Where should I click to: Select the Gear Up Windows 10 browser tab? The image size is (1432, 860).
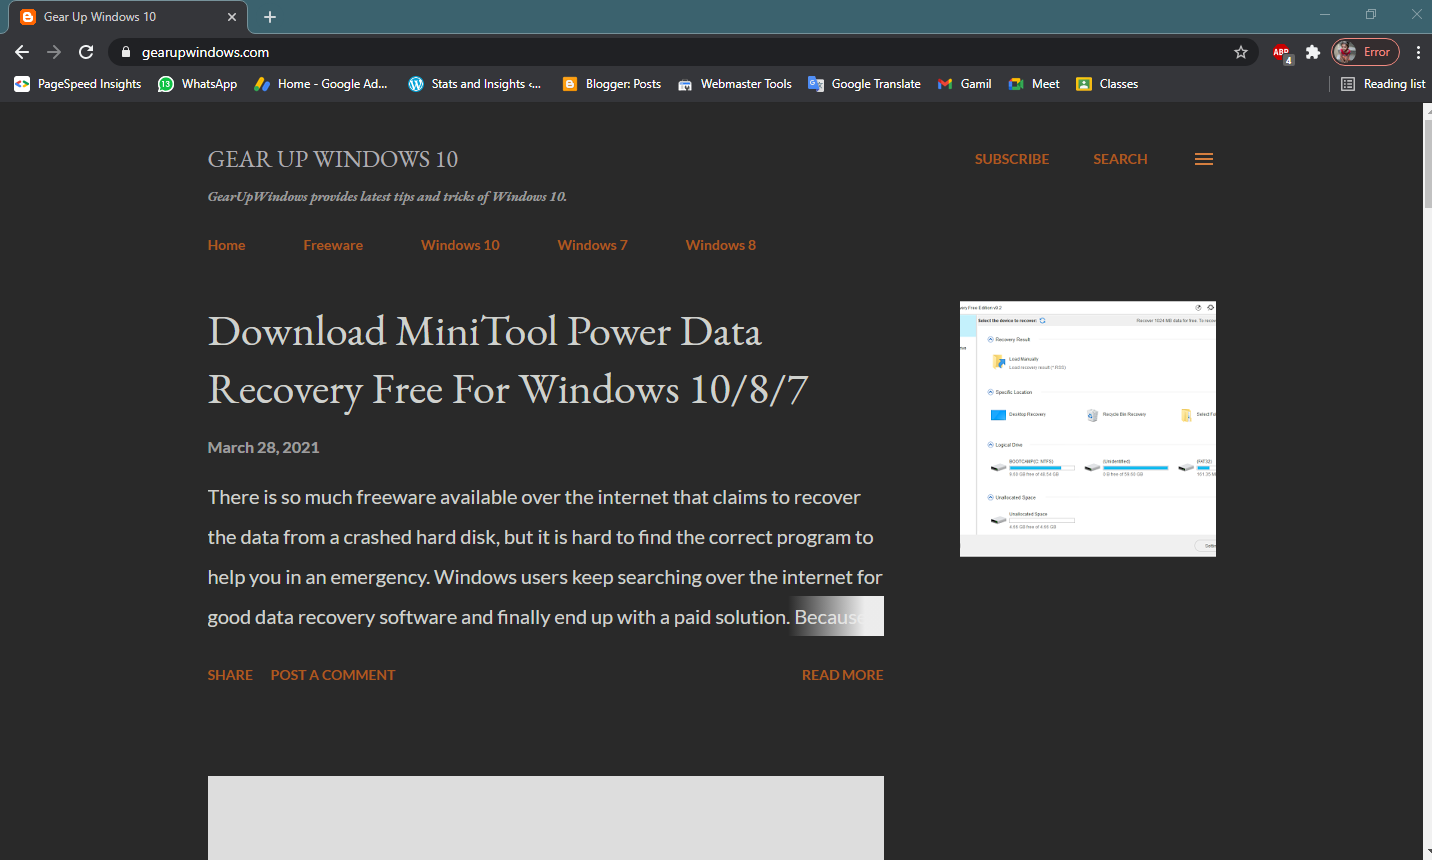pyautogui.click(x=128, y=17)
